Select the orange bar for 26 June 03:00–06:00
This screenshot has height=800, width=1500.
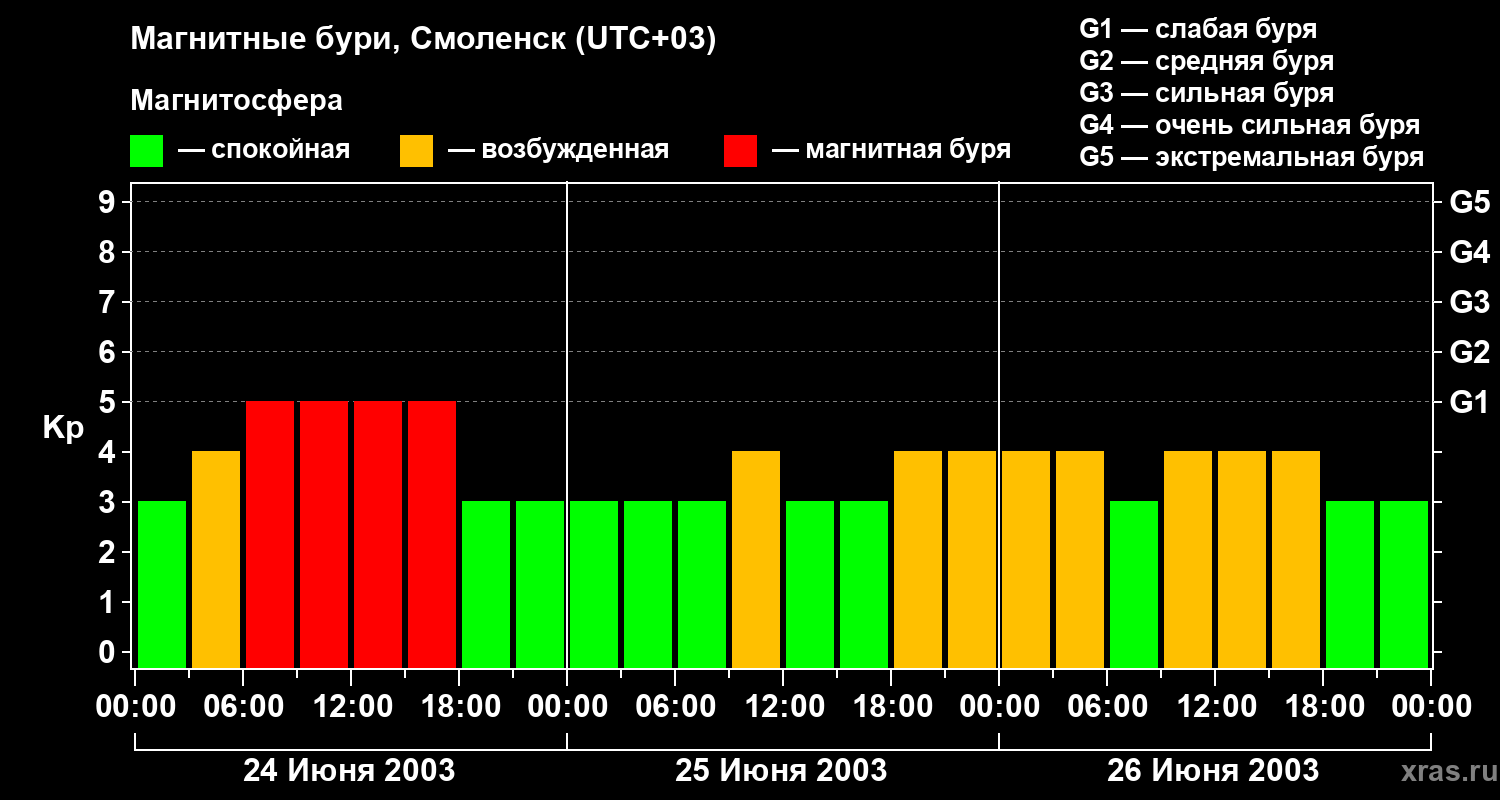click(1080, 559)
